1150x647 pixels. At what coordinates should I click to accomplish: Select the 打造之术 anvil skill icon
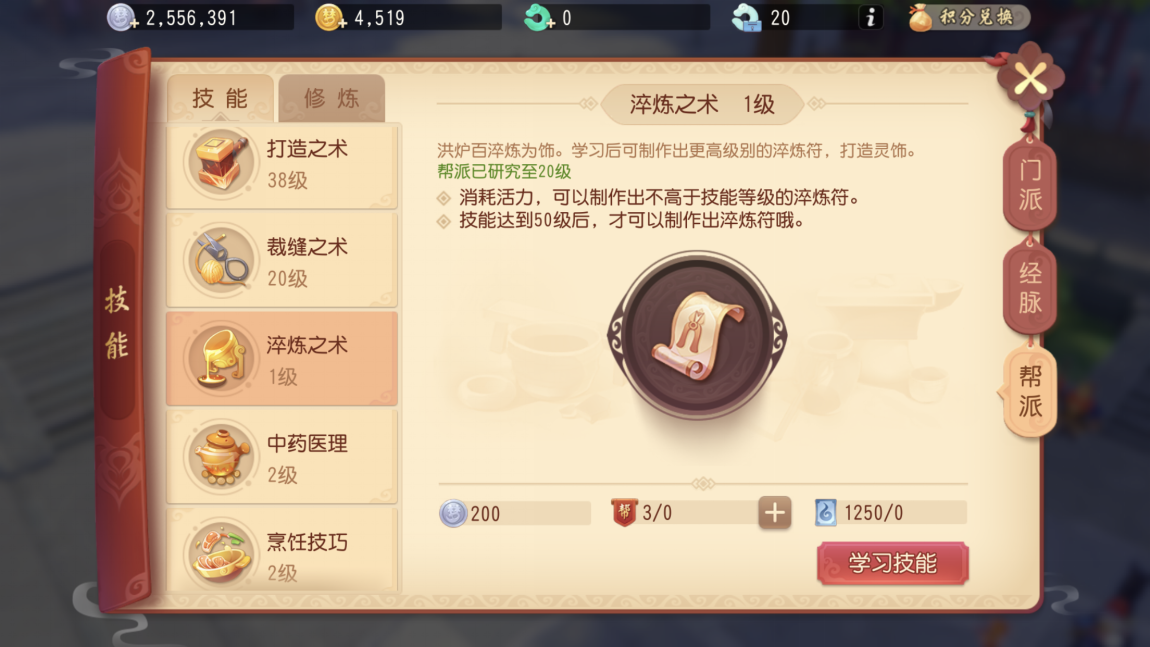(221, 163)
